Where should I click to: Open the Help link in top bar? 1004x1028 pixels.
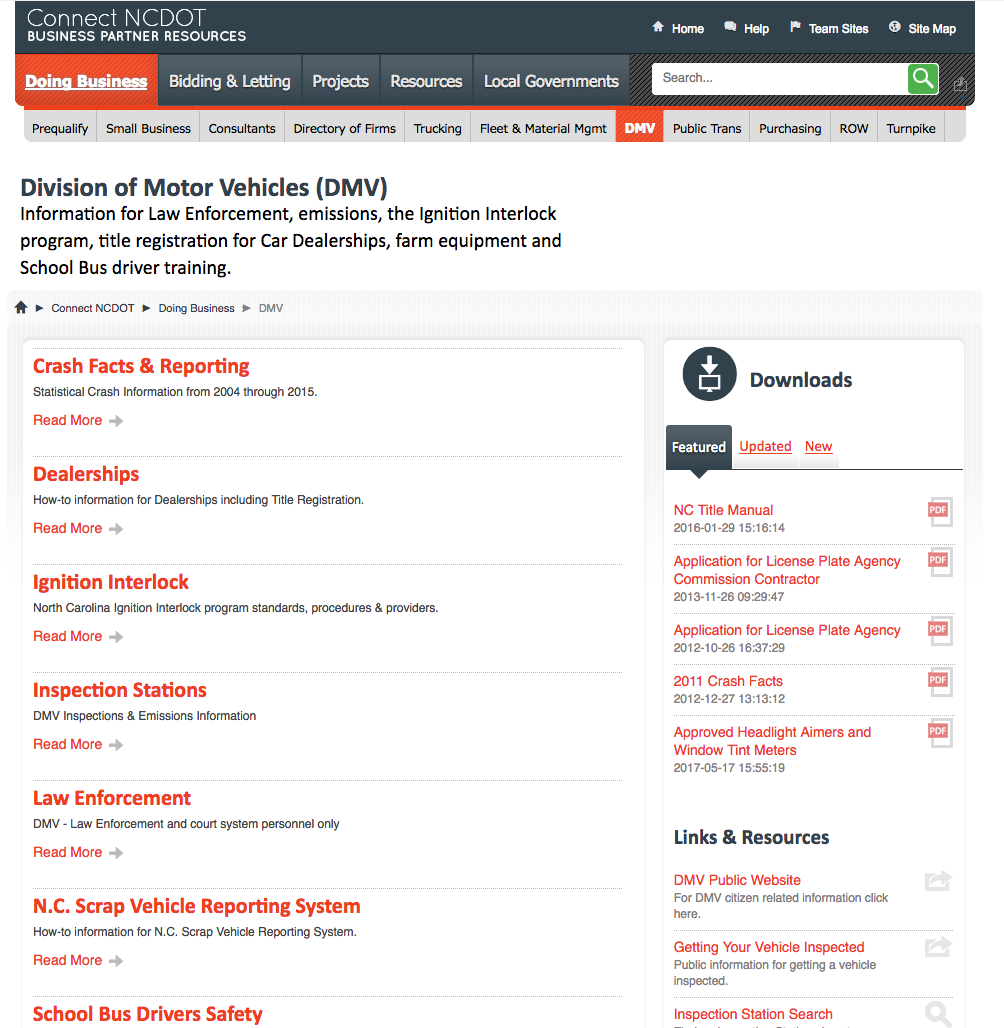tap(756, 29)
